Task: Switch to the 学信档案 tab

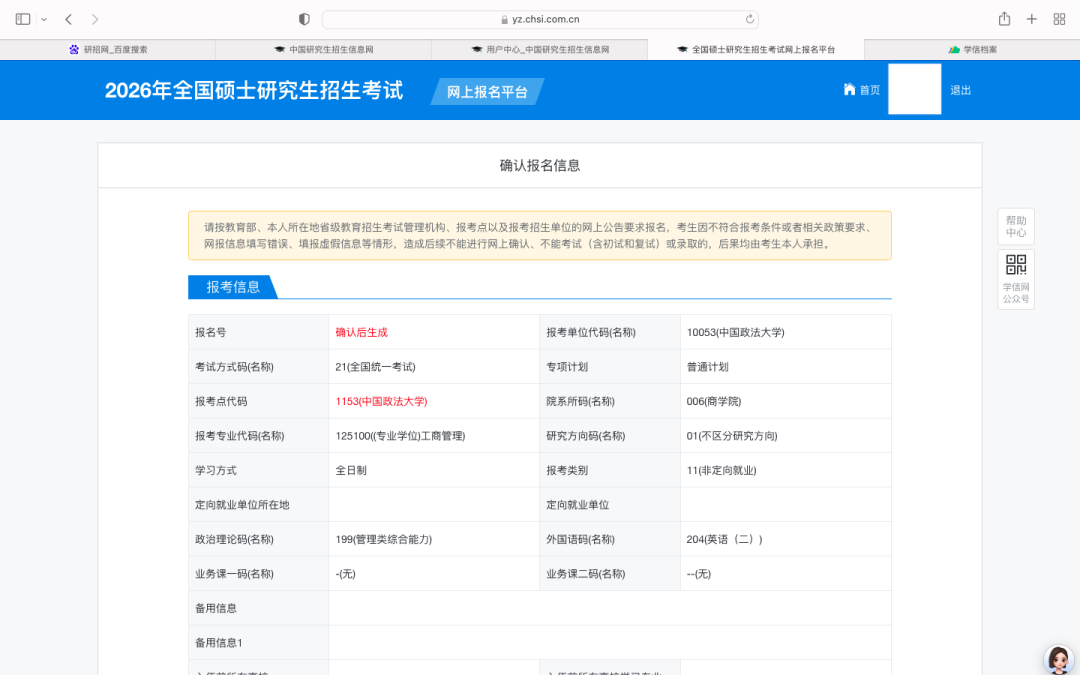Action: click(x=972, y=49)
